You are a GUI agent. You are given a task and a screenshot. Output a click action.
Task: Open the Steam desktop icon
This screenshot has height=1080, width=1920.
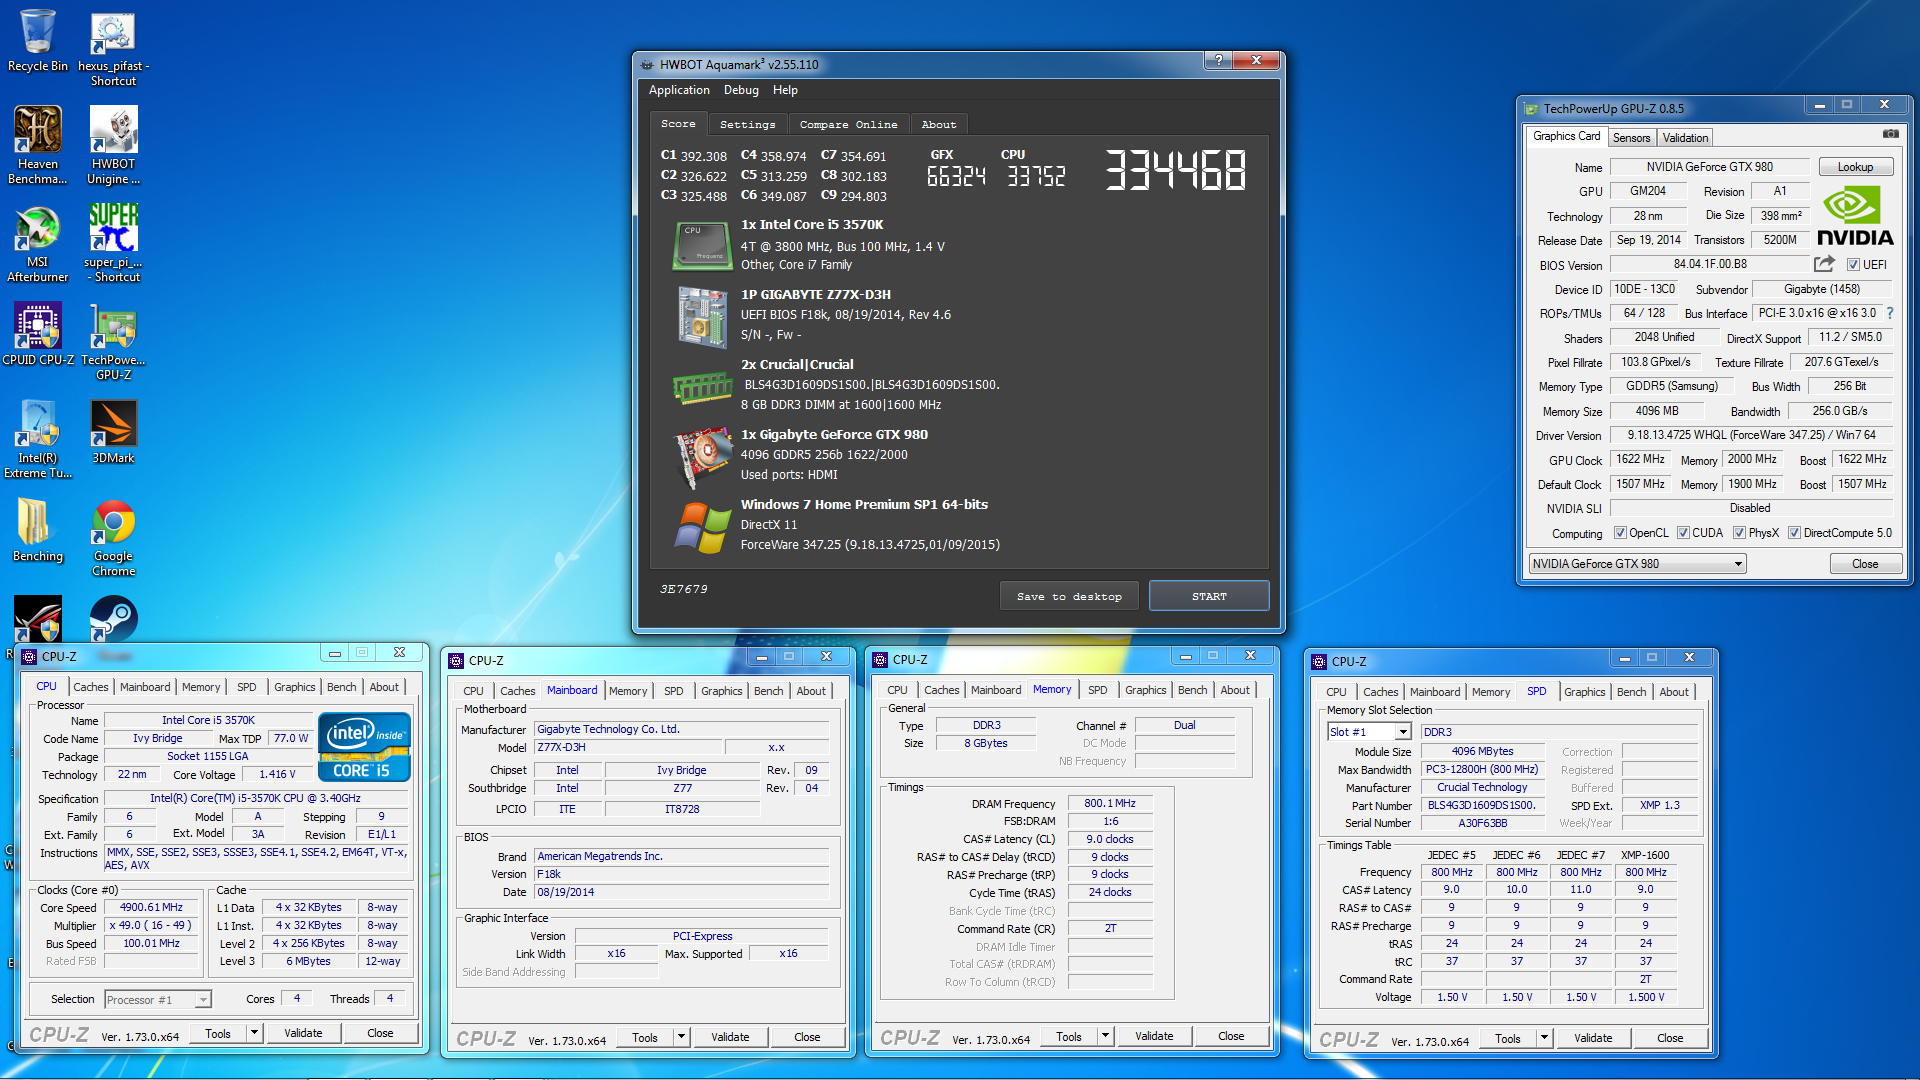pos(113,618)
